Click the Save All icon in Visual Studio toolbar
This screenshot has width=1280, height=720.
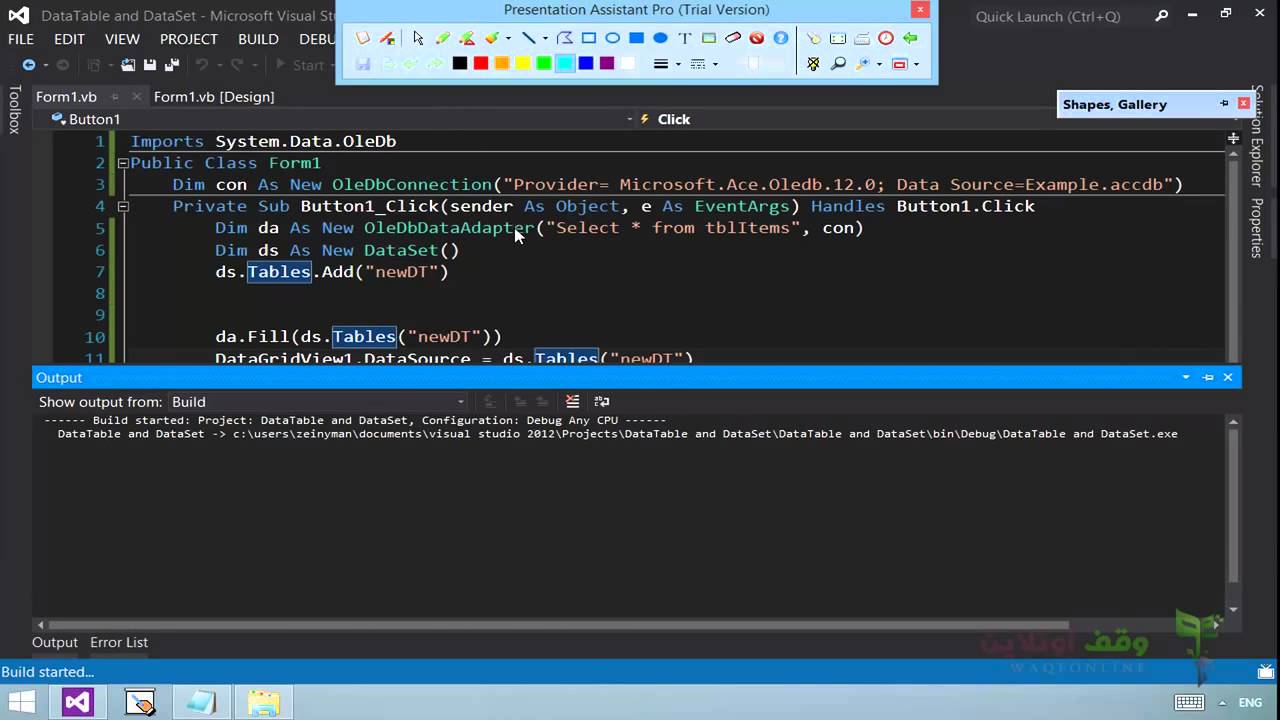[x=171, y=65]
